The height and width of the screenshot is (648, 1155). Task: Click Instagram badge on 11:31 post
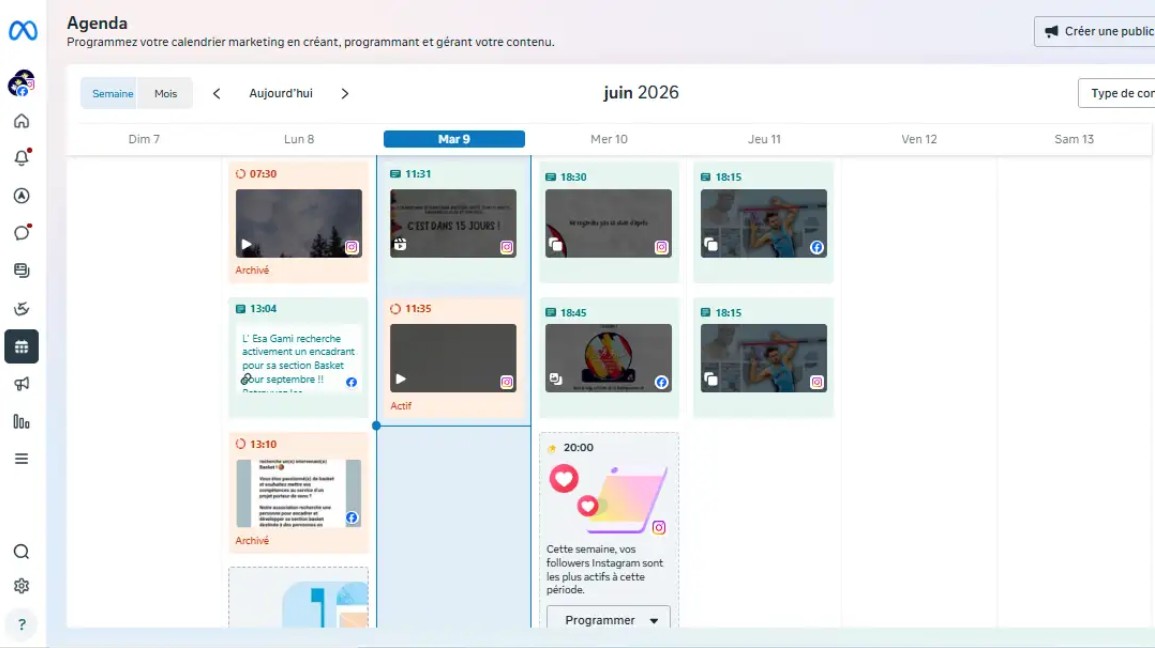[507, 247]
